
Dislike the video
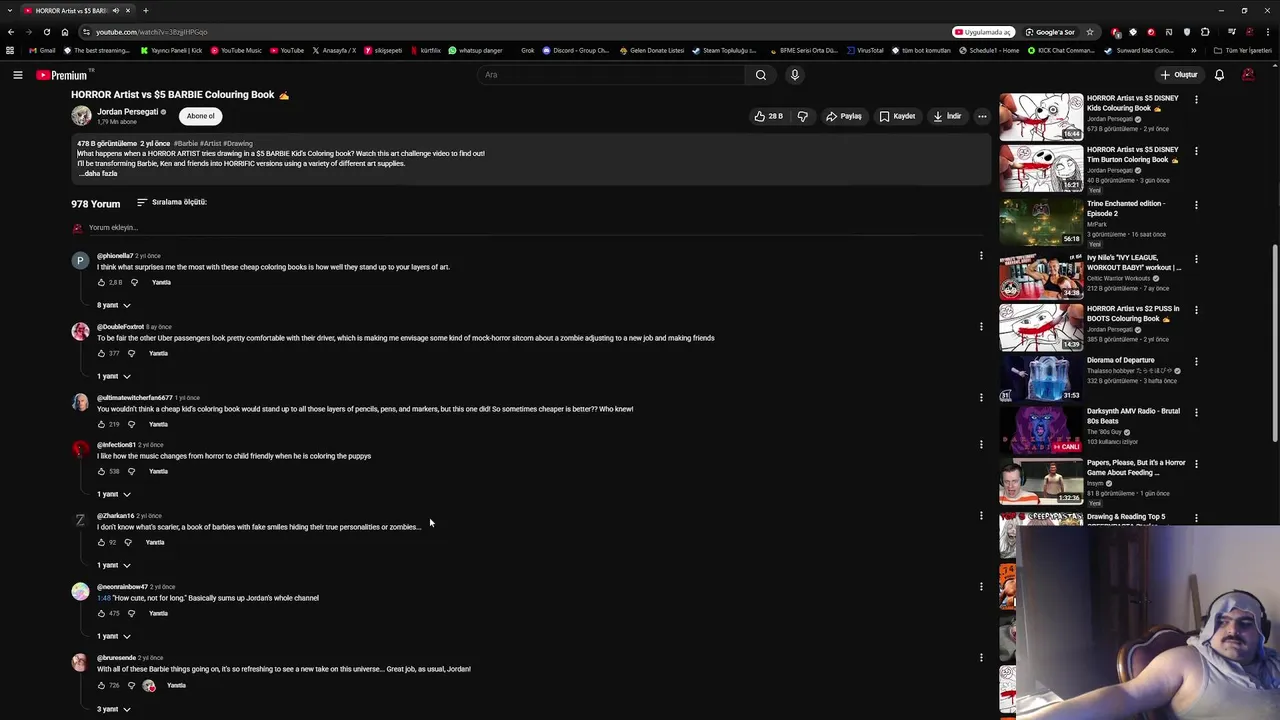tap(802, 116)
